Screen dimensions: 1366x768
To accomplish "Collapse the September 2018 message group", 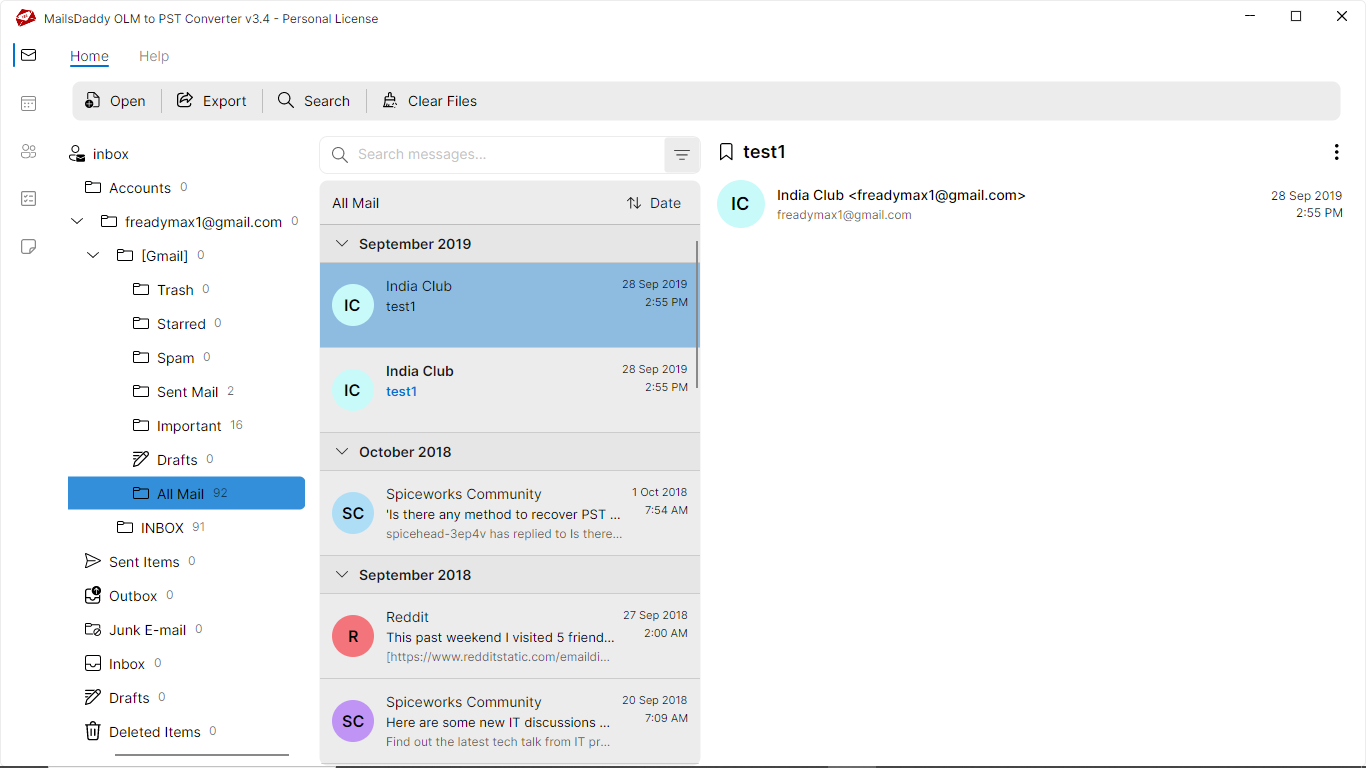I will 342,575.
